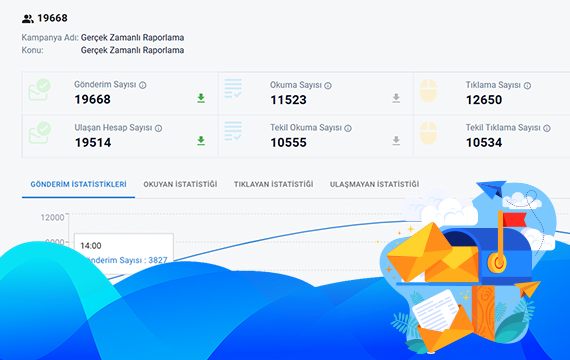Image resolution: width=570 pixels, height=360 pixels.
Task: Download the Tekil Okuma Sayısı list
Action: (x=396, y=141)
